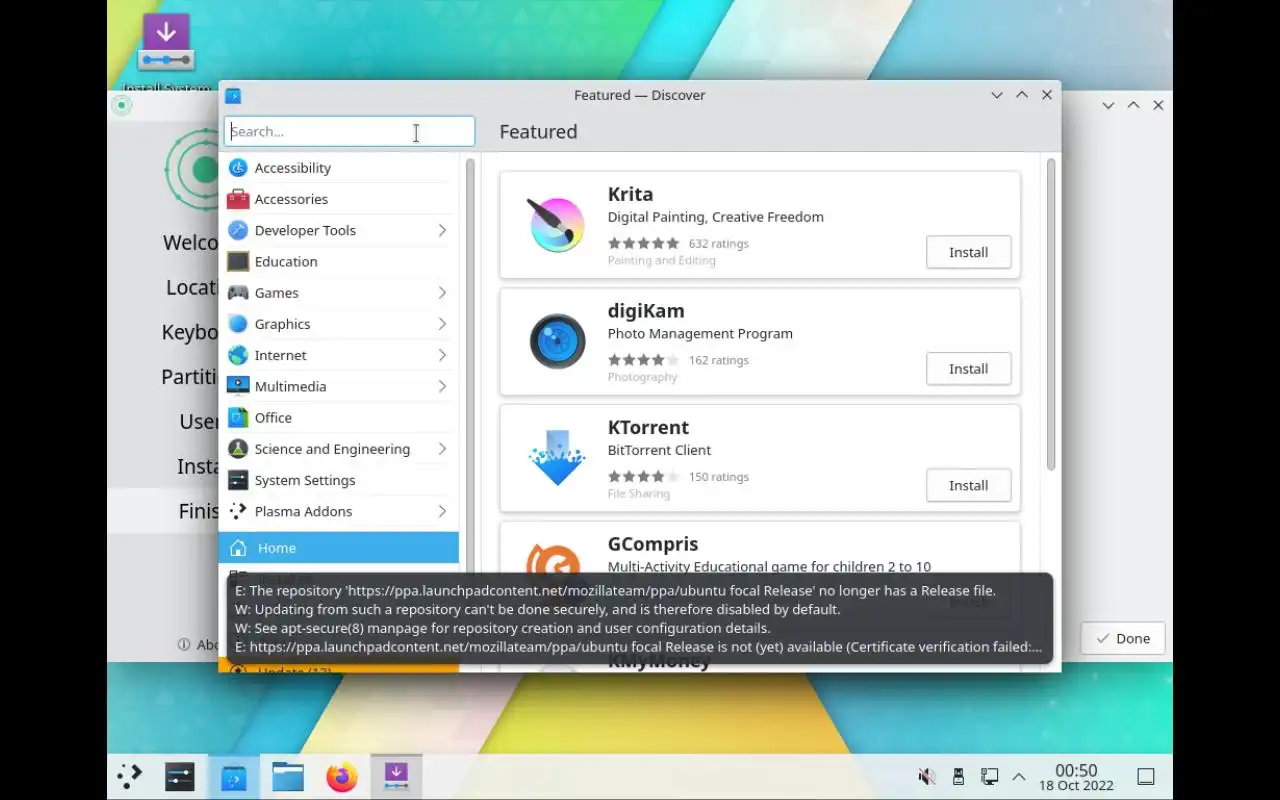Image resolution: width=1280 pixels, height=800 pixels.
Task: Click the Search field in Discover
Action: pos(349,131)
